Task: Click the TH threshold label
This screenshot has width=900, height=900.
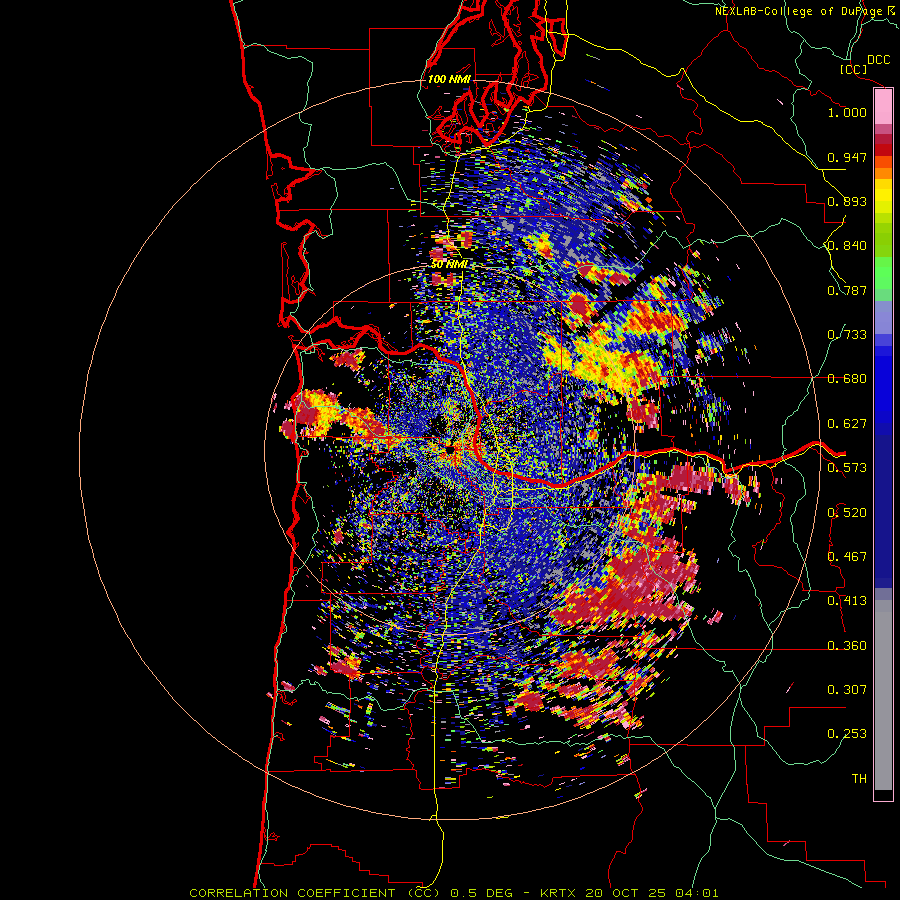Action: (x=859, y=779)
